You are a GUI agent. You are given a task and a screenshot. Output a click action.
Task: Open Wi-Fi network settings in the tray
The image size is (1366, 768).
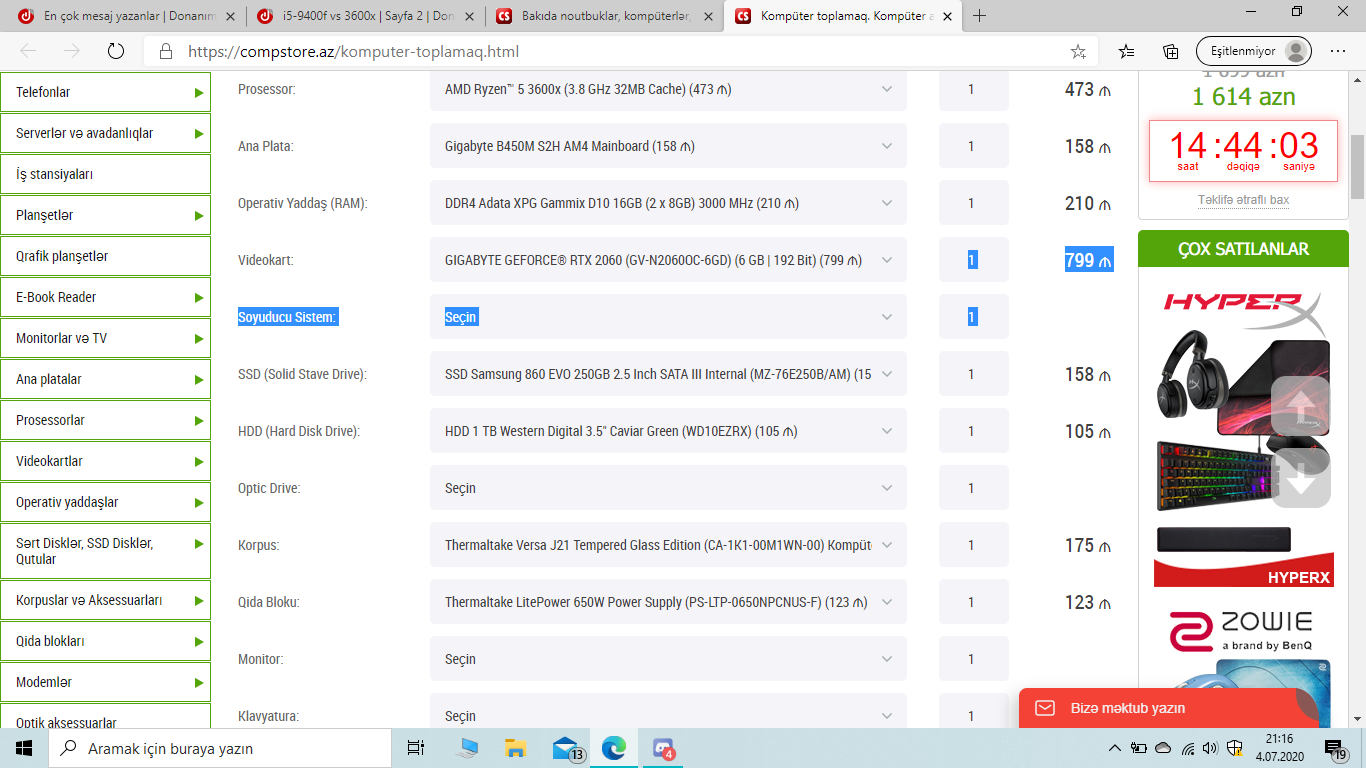pyautogui.click(x=1187, y=748)
